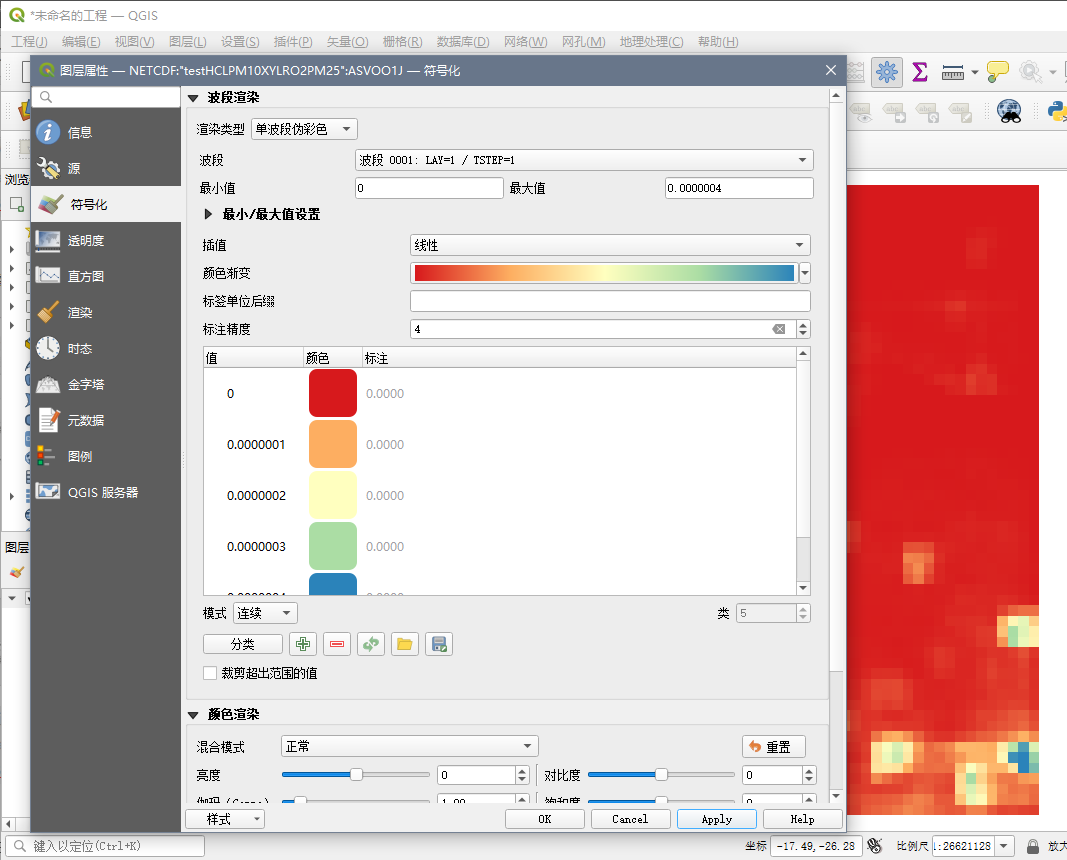Add a classification entry with green plus icon
Viewport: 1067px width, 860px height.
pyautogui.click(x=302, y=644)
